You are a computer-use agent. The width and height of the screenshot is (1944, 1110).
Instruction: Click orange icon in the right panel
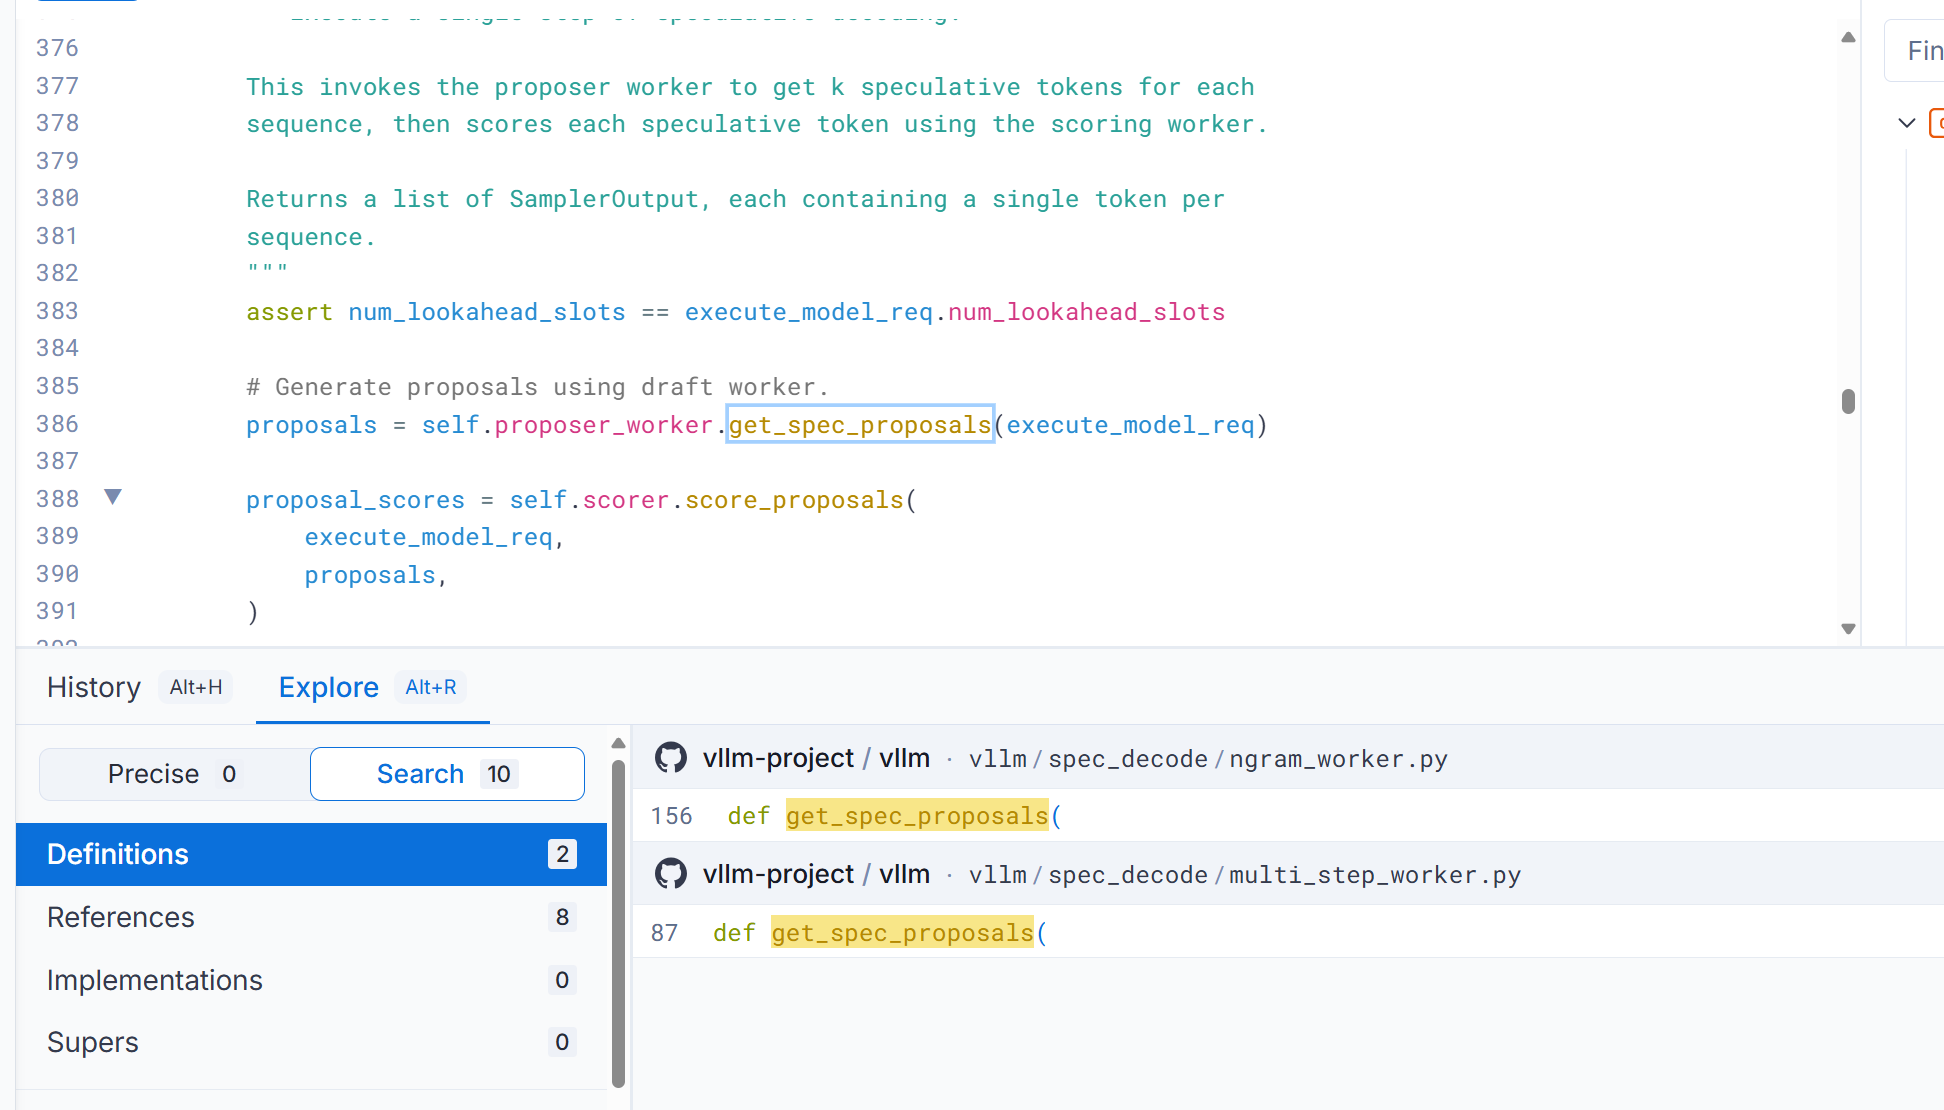pos(1937,123)
